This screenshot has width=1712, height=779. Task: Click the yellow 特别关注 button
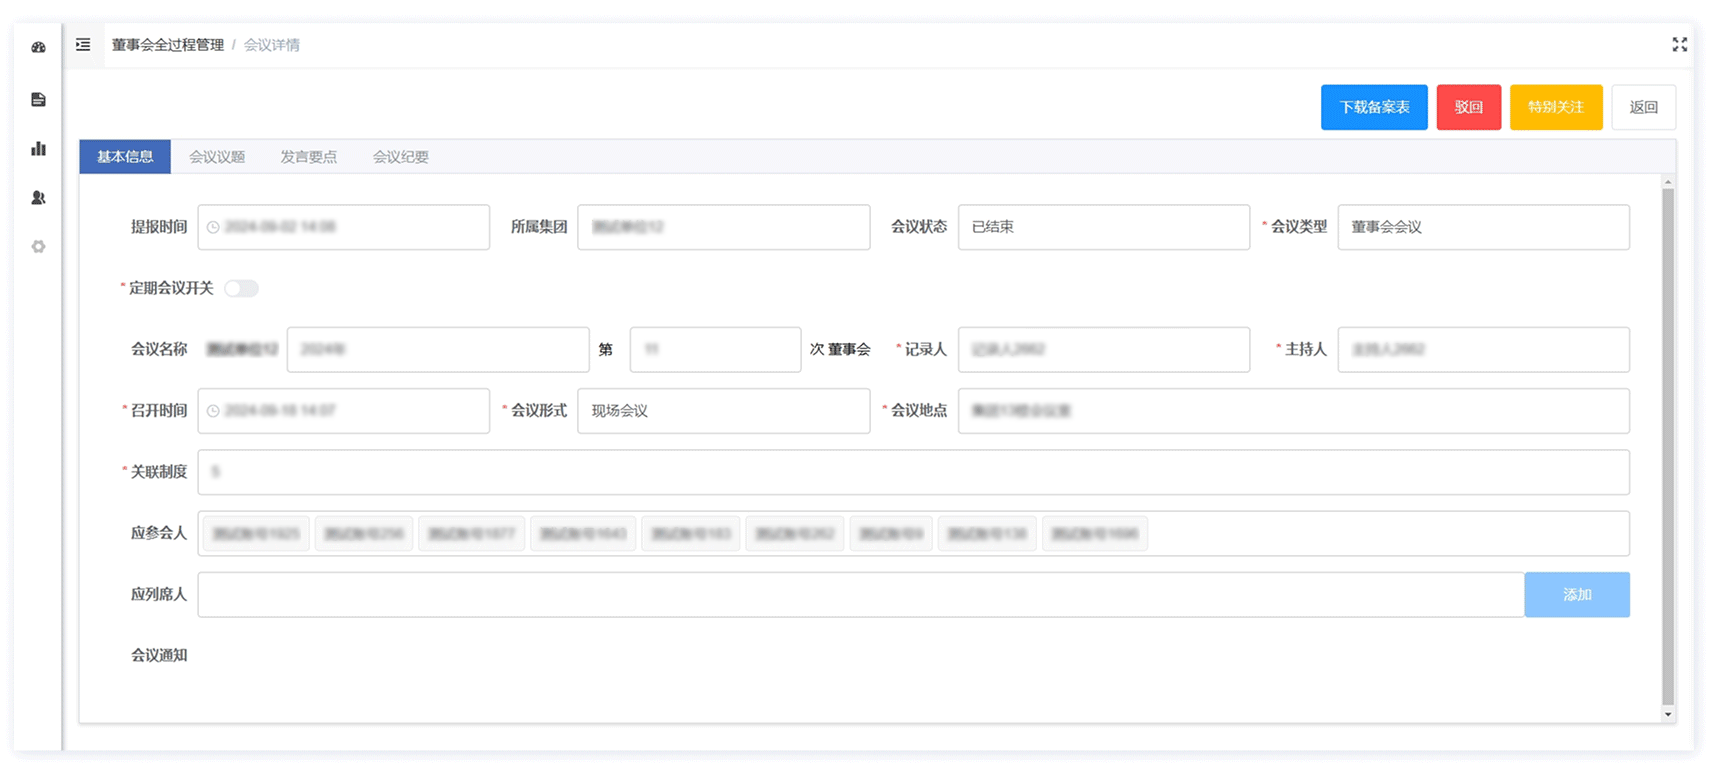[1556, 107]
